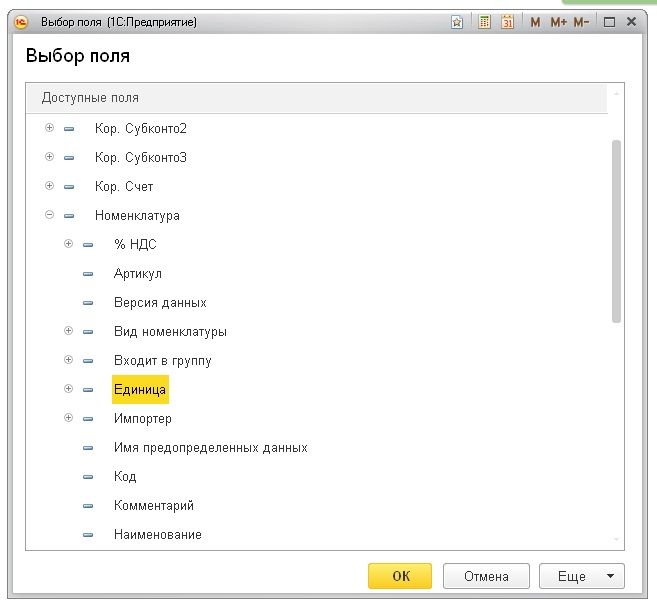657x610 pixels.
Task: Expand the Кор. Субконто3 node
Action: click(49, 157)
